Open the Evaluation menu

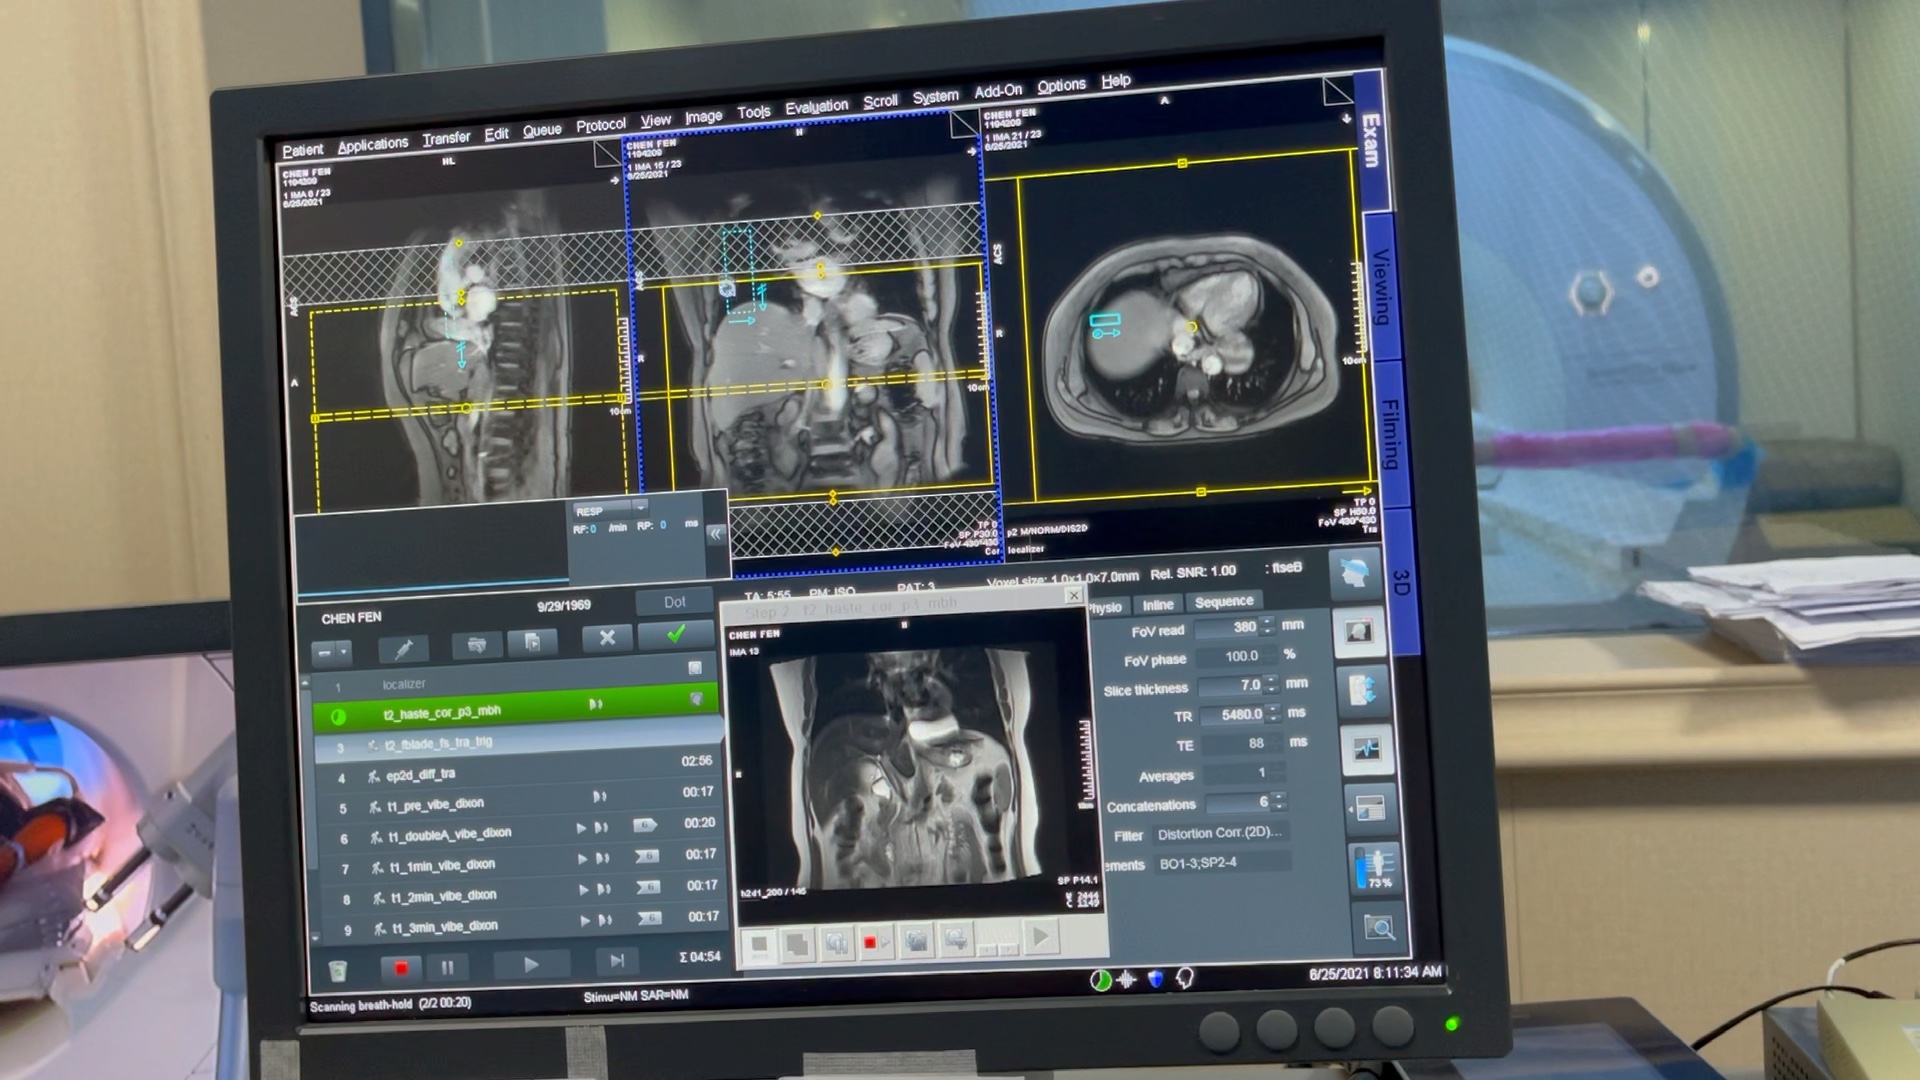816,107
